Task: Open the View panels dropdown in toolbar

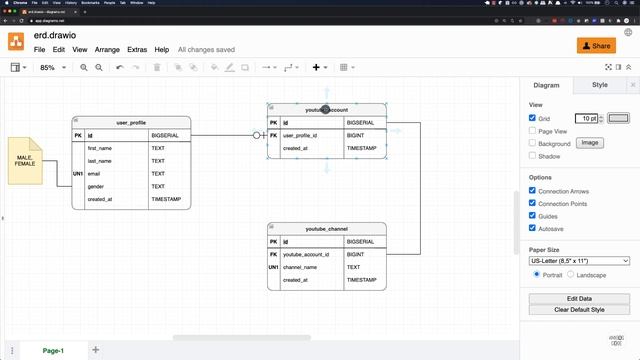Action: coord(18,67)
